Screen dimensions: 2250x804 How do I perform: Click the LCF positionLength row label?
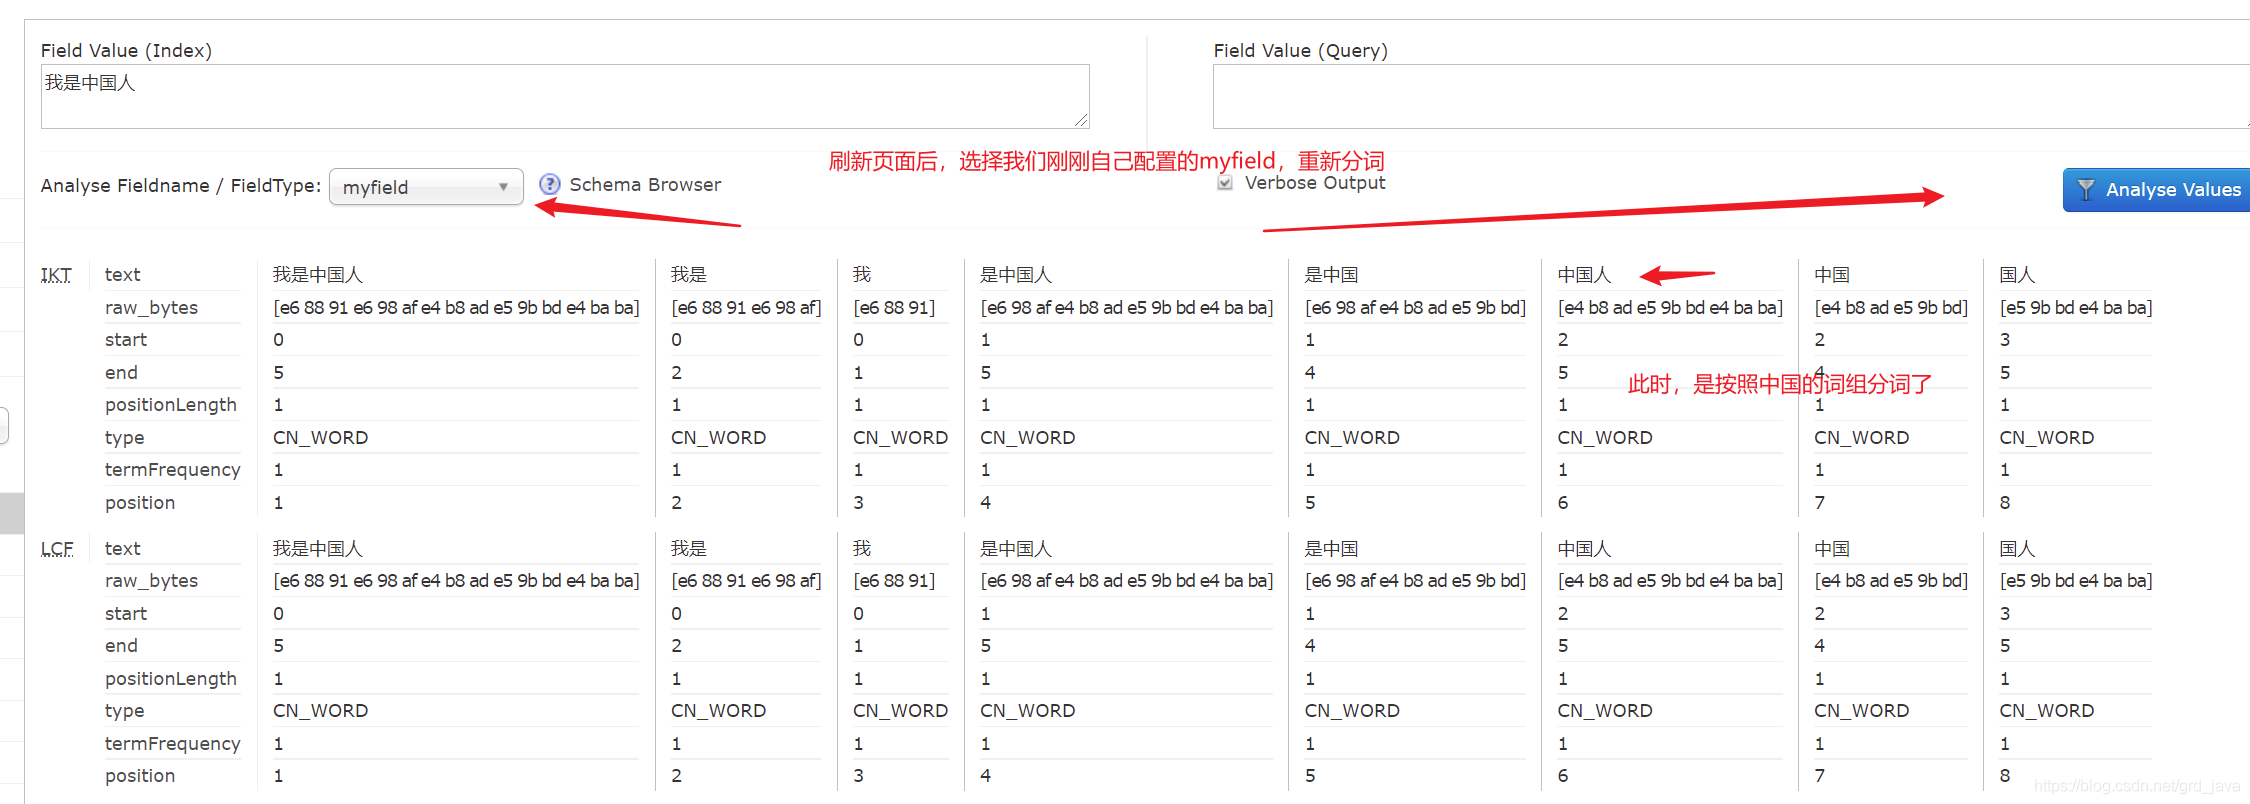pyautogui.click(x=171, y=679)
